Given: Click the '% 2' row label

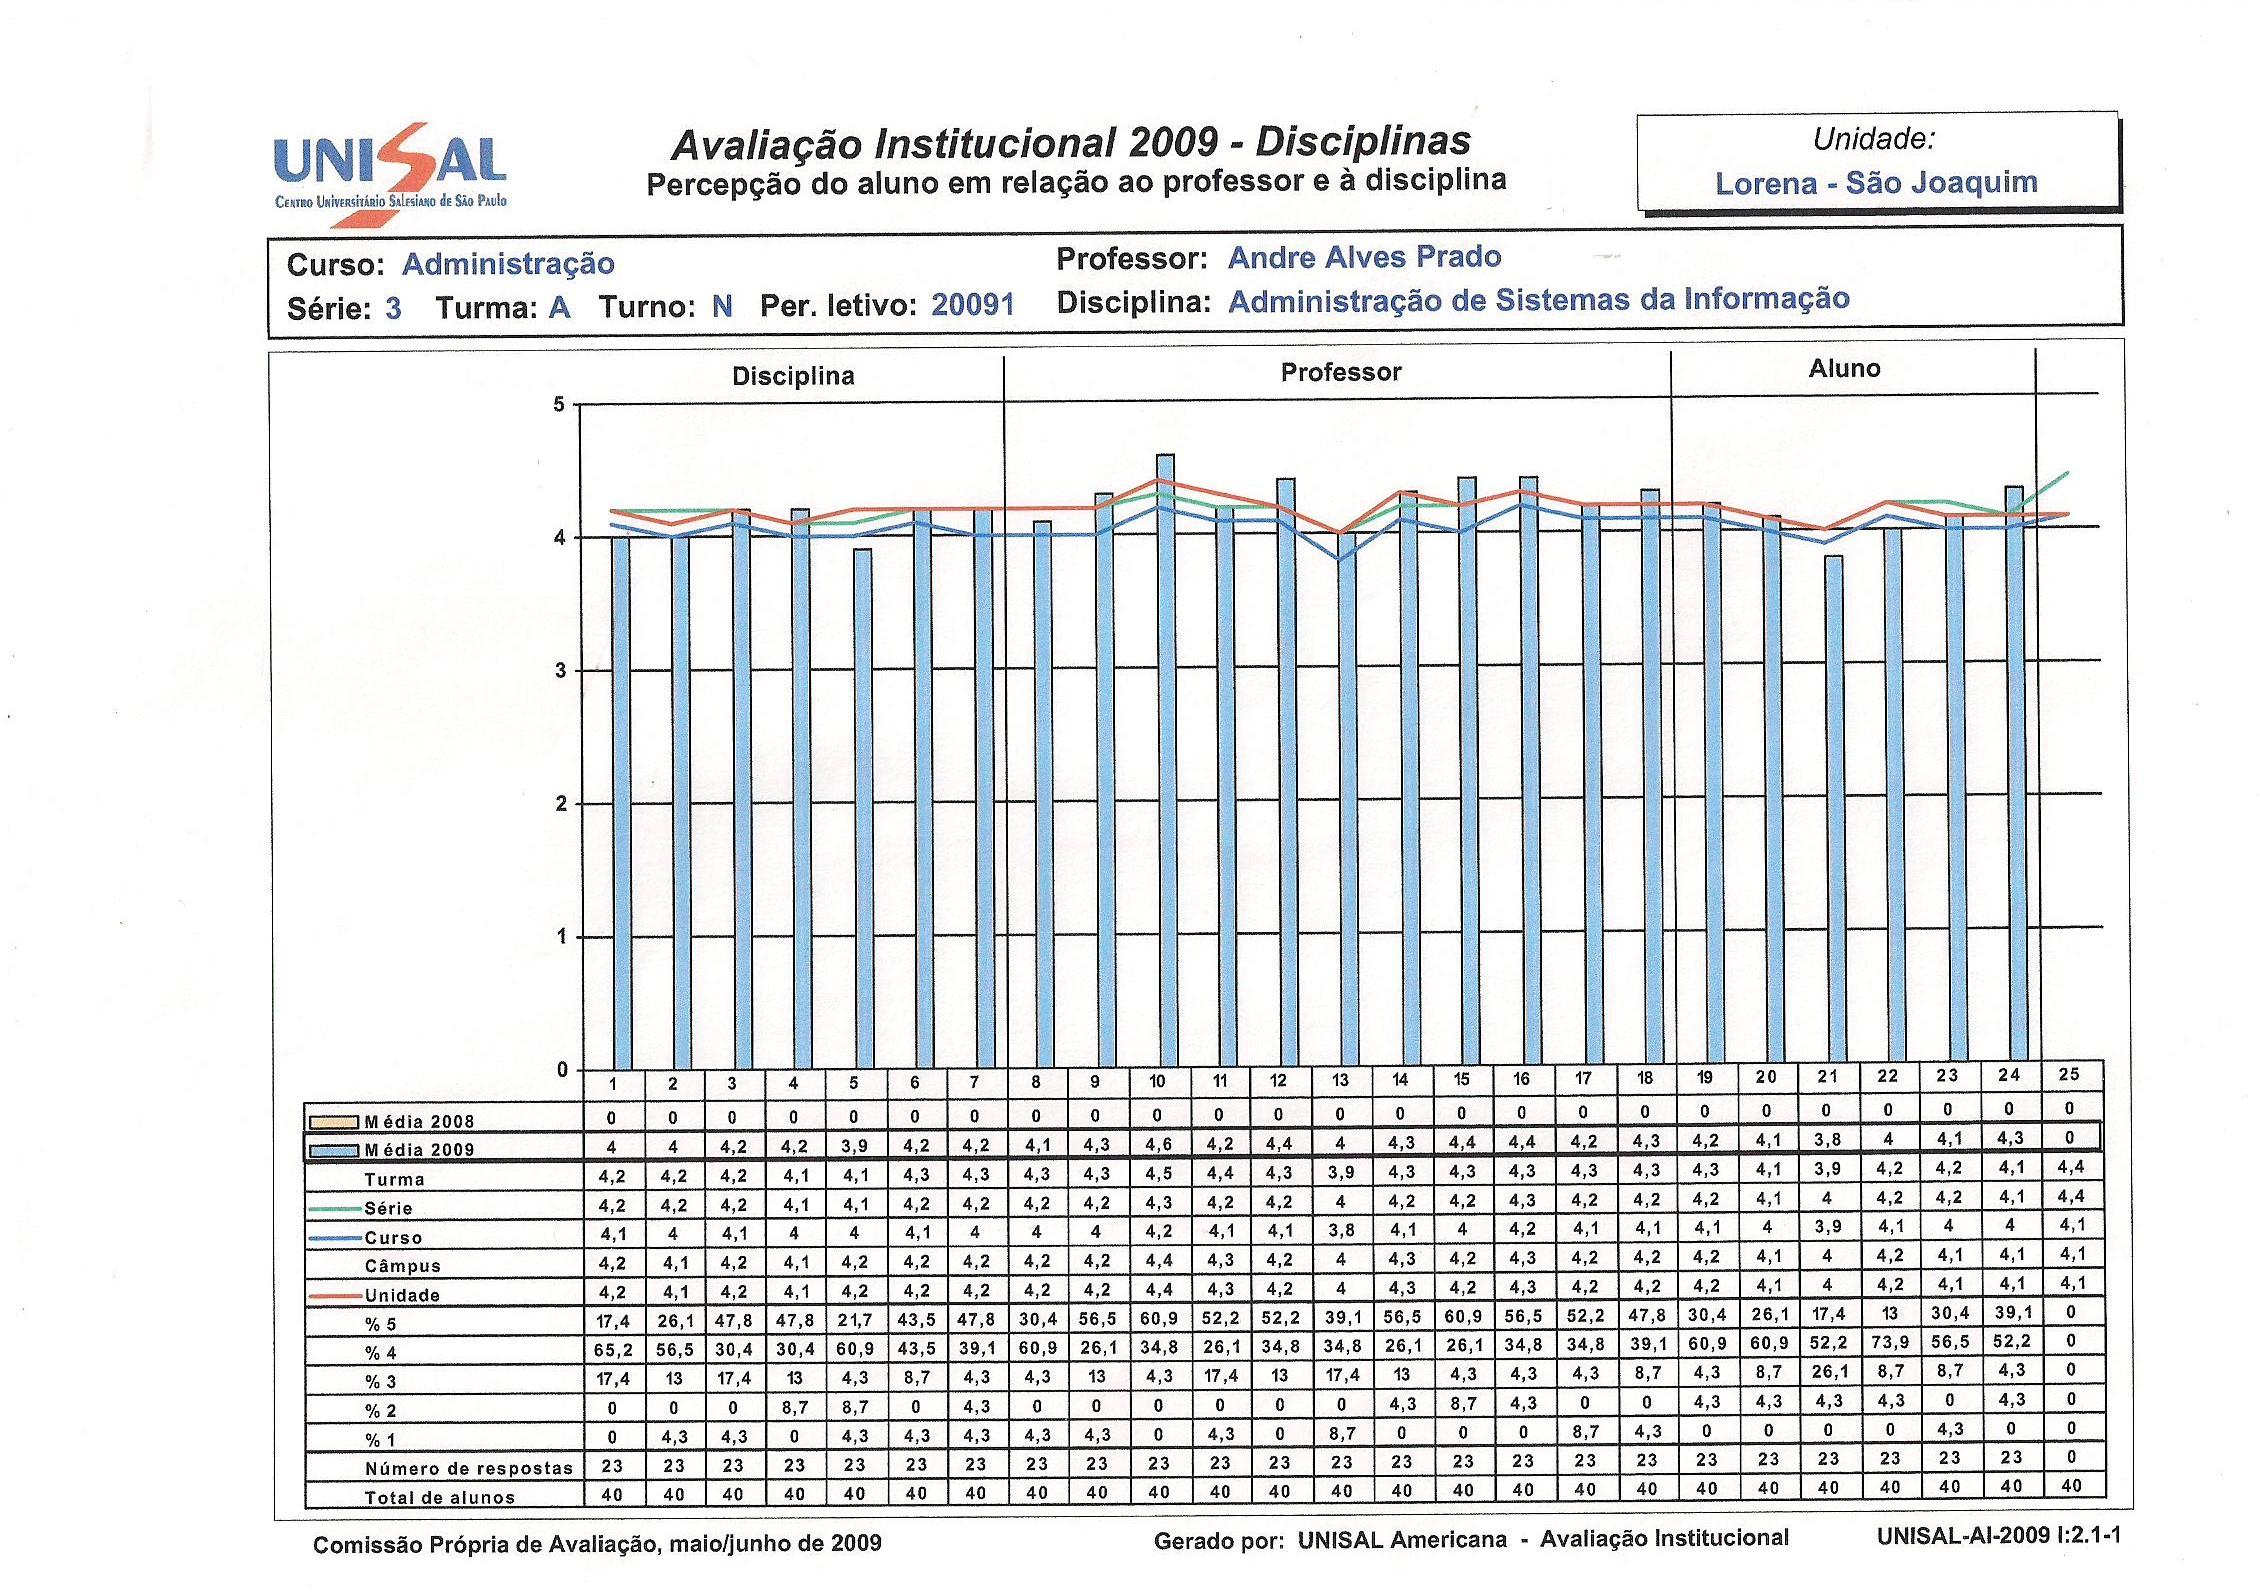Looking at the screenshot, I should pos(381,1411).
